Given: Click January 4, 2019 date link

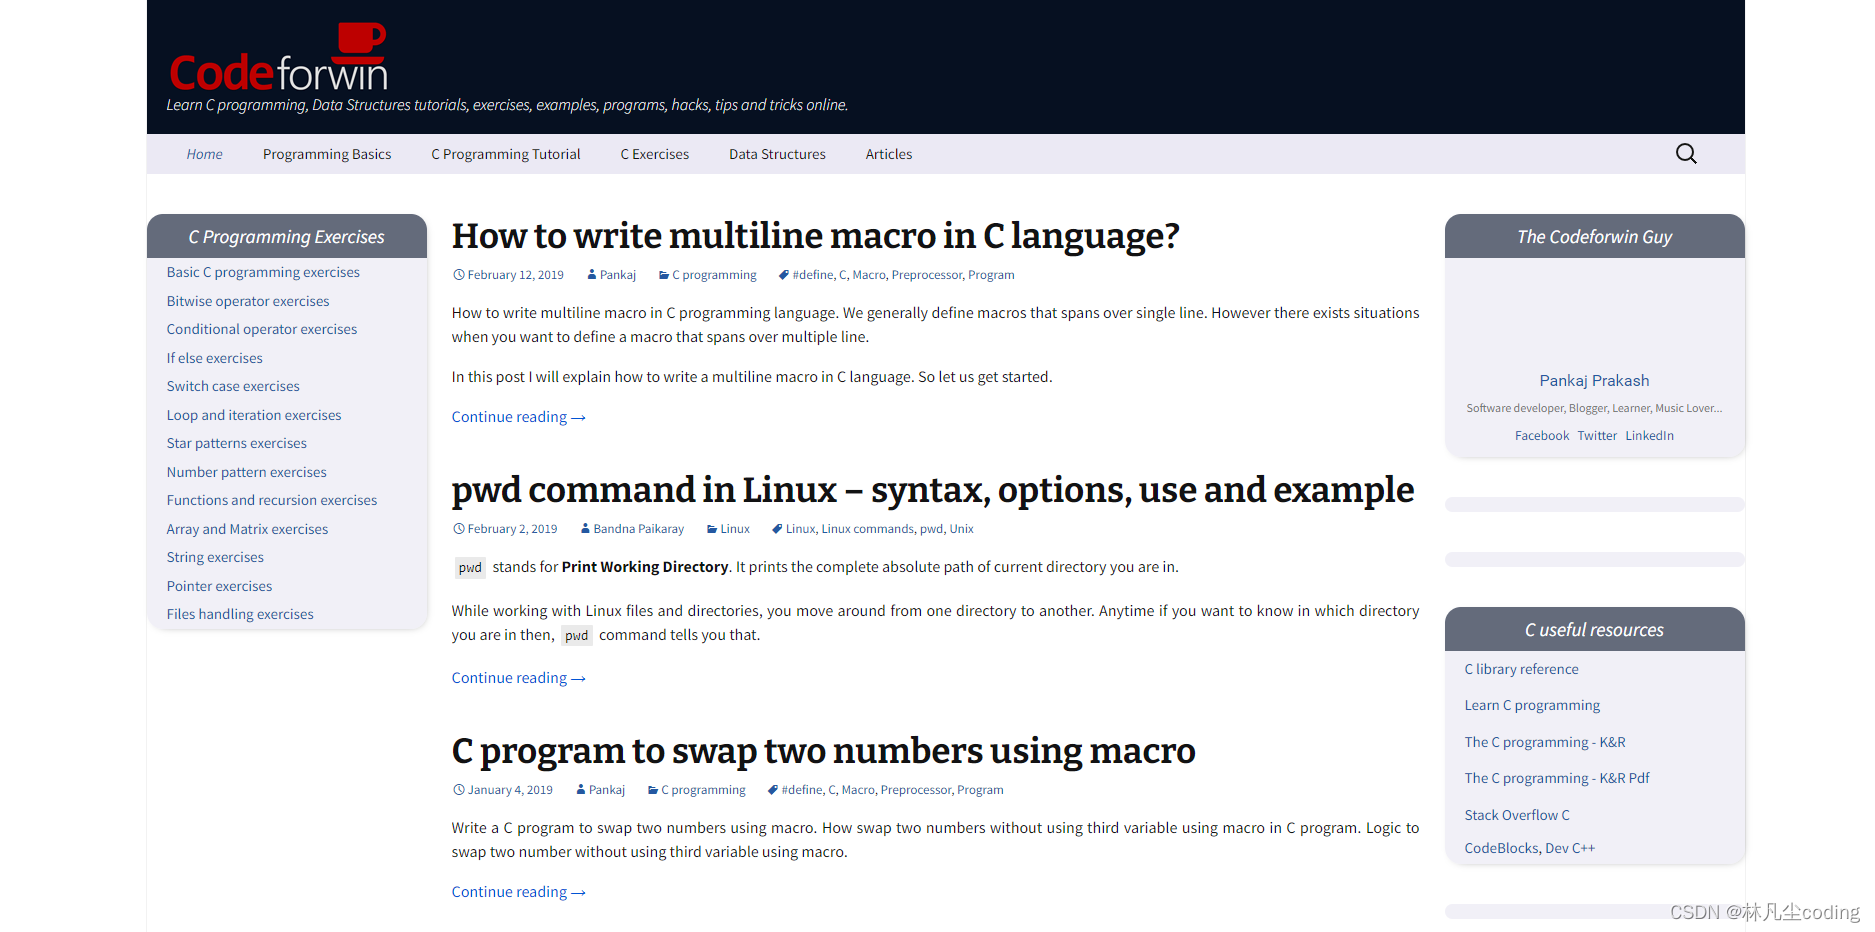Looking at the screenshot, I should coord(510,790).
